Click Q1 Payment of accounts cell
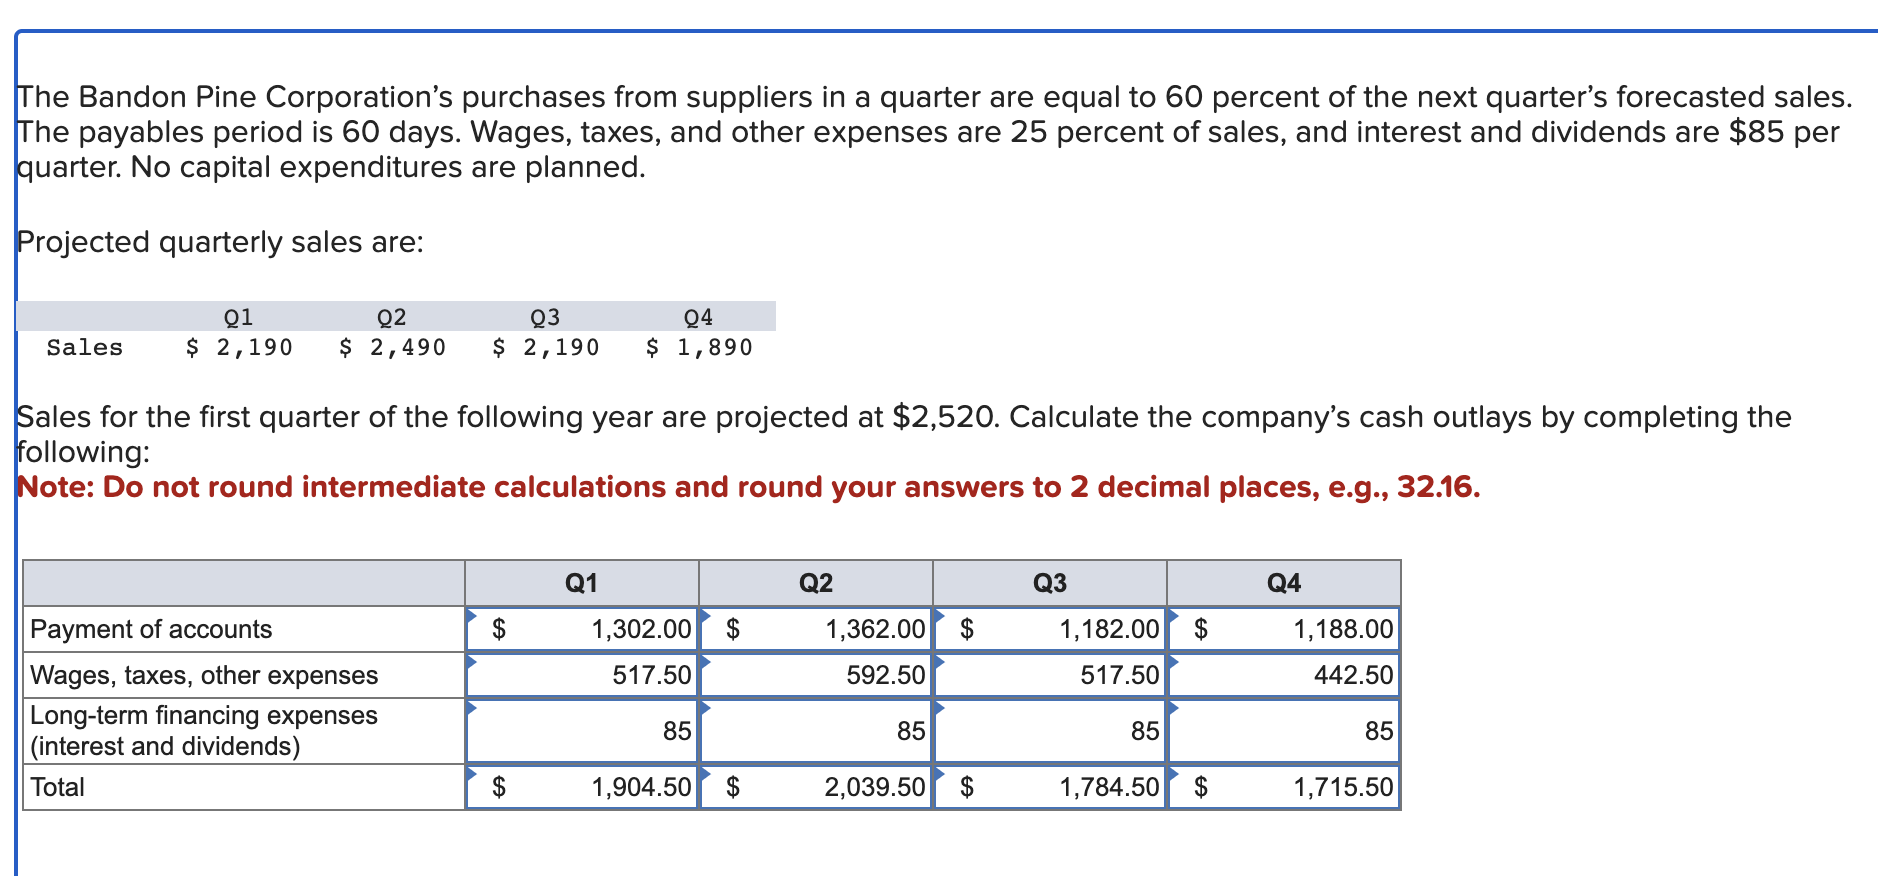This screenshot has width=1878, height=876. pyautogui.click(x=582, y=629)
